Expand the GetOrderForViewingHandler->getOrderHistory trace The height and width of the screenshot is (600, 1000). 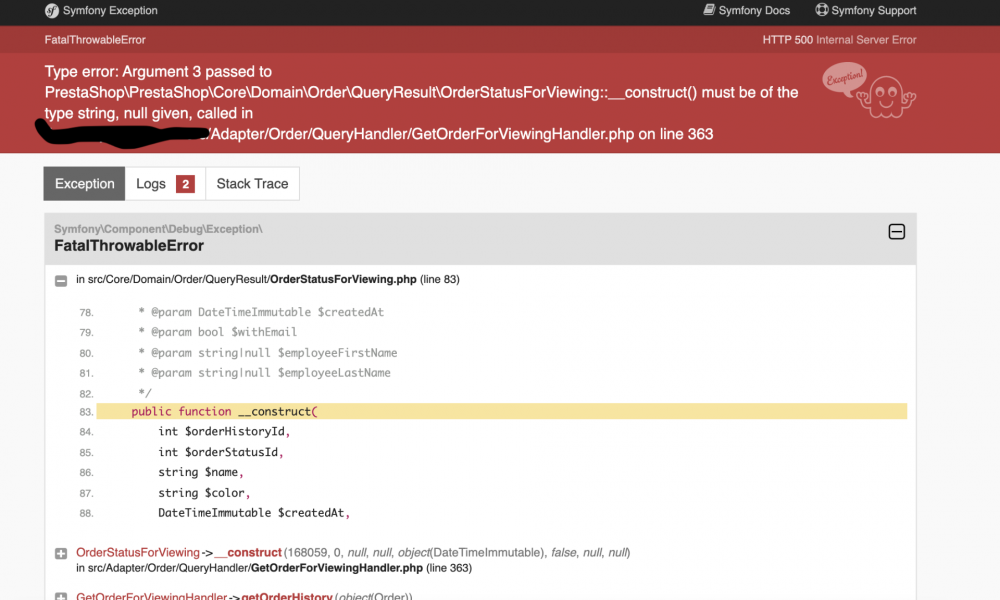coord(61,597)
